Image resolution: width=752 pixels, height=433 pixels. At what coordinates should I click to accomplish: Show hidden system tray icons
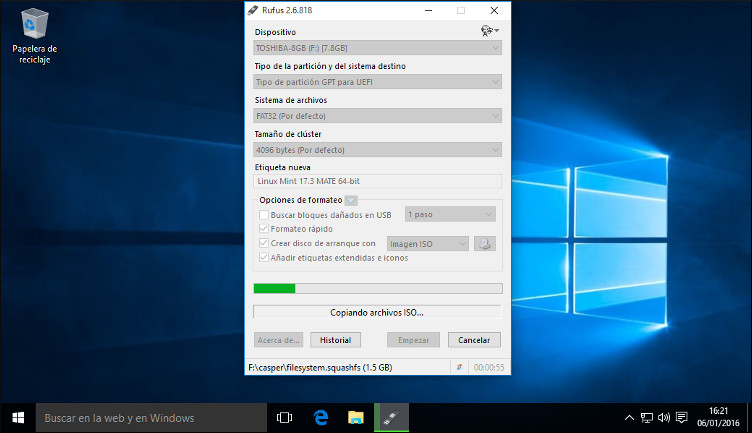pos(629,418)
